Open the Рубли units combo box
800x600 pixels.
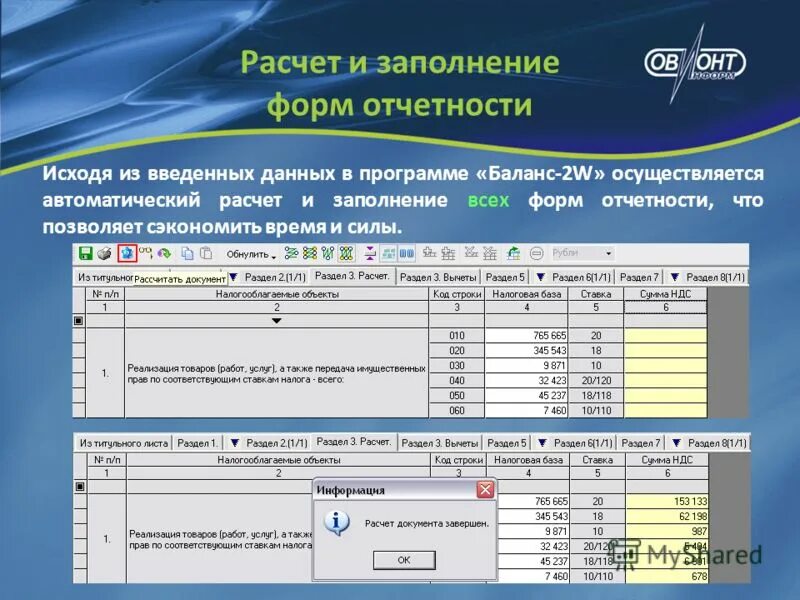pos(582,253)
